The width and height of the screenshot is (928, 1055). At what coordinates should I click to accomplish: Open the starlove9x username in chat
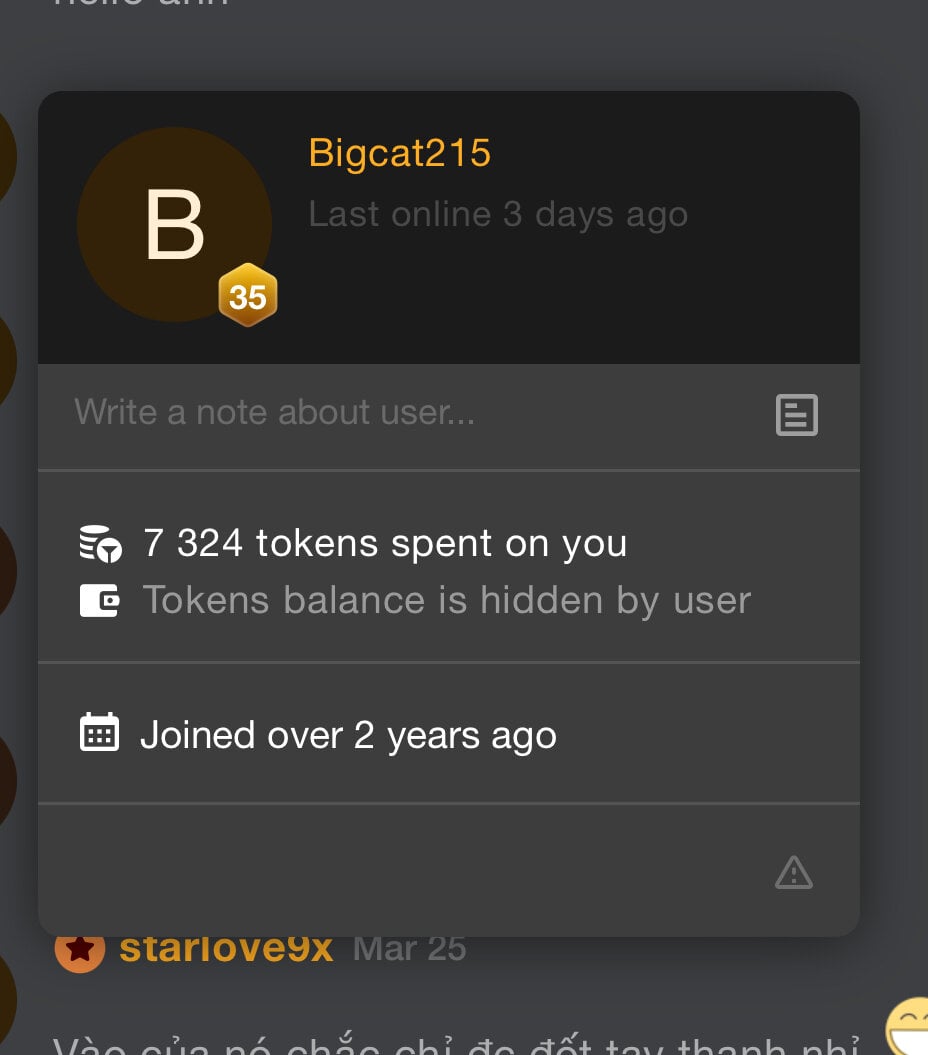coord(226,948)
